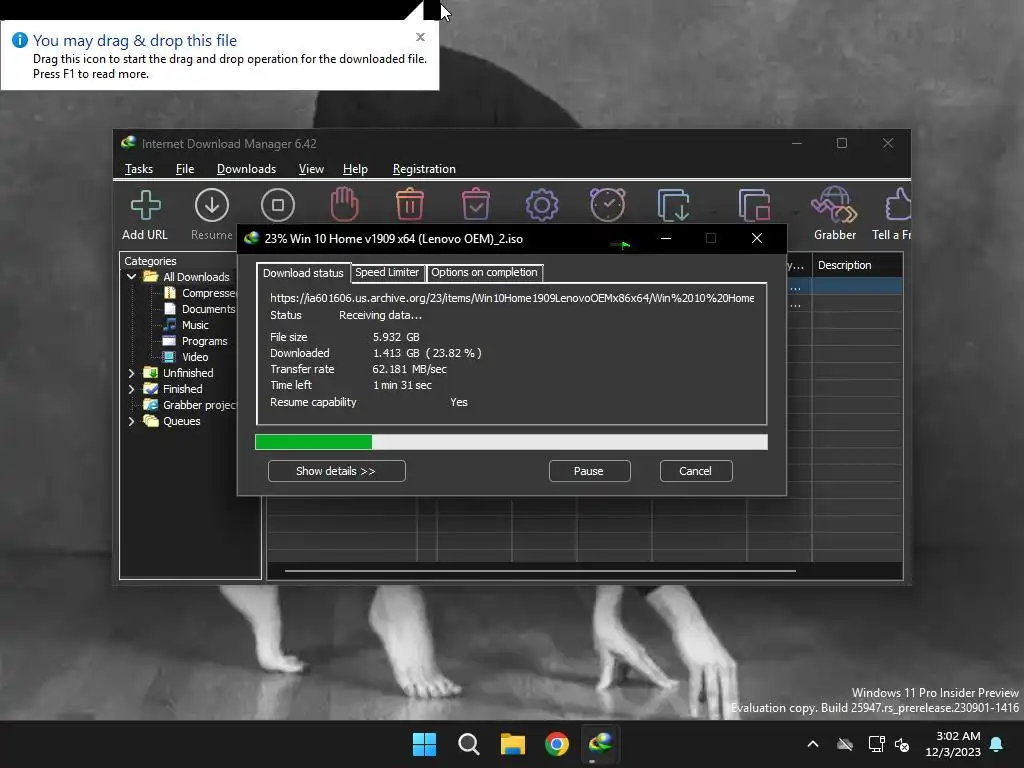Open the Grabber tool icon
The image size is (1024, 768).
pyautogui.click(x=834, y=204)
